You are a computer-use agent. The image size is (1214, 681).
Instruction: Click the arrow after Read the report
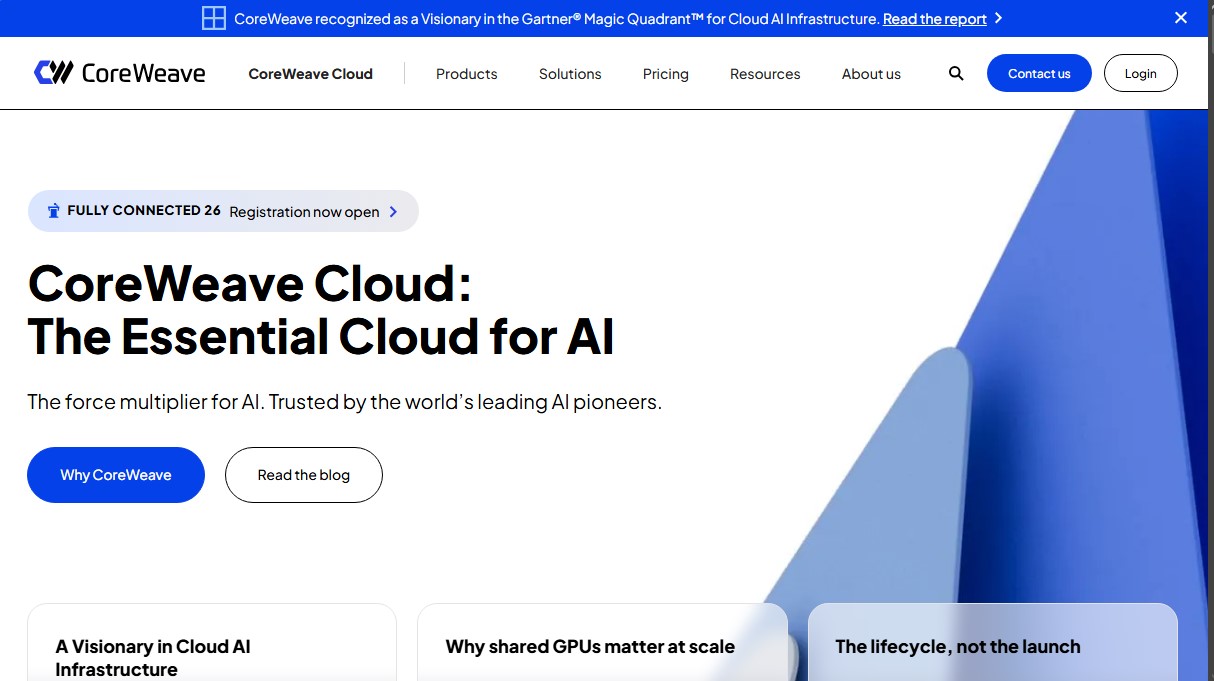(x=998, y=18)
